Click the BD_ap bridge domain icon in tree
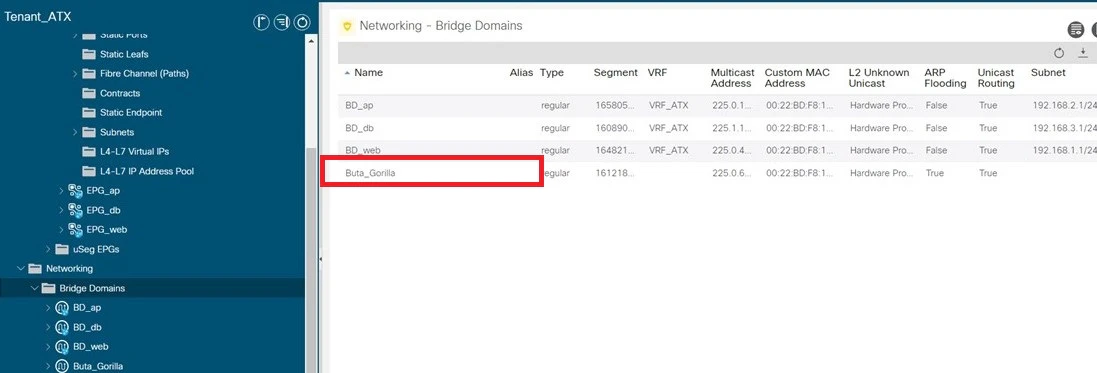Image resolution: width=1097 pixels, height=373 pixels. click(62, 308)
